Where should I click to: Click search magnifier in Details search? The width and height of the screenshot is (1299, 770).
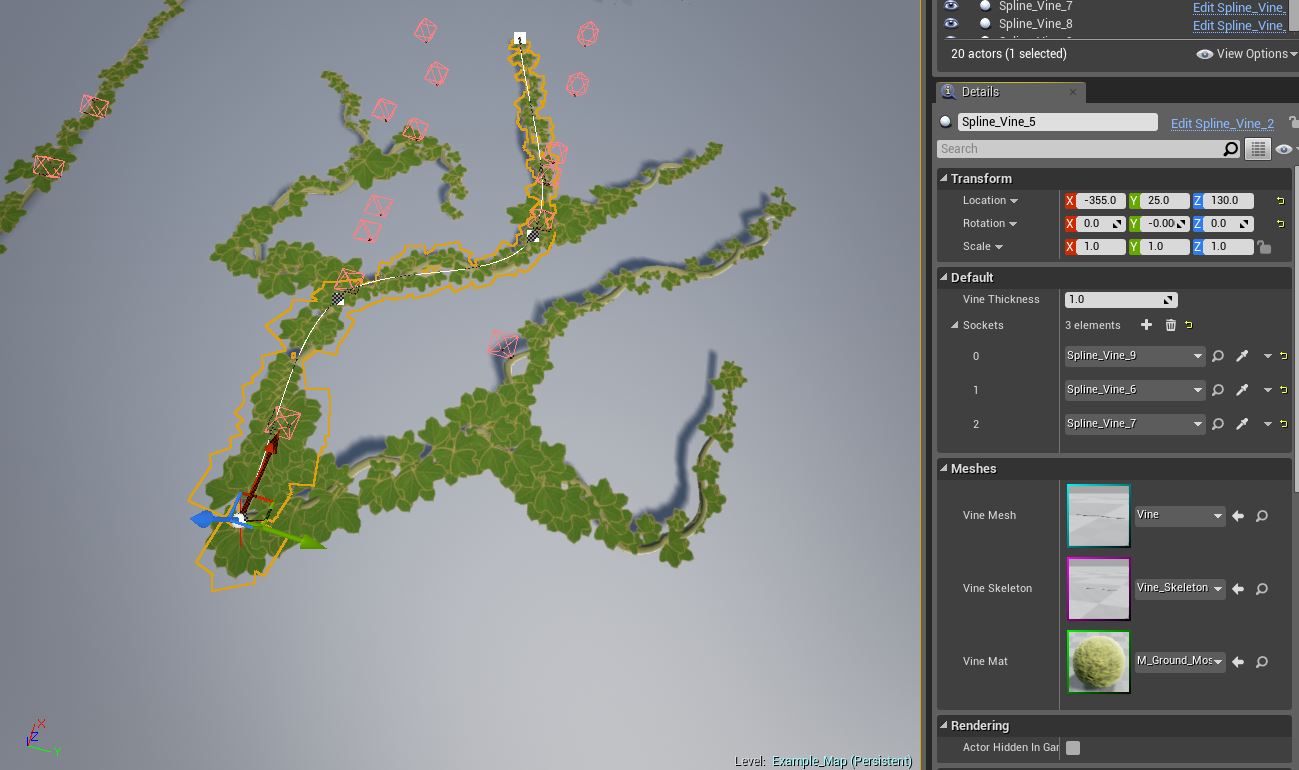1230,149
